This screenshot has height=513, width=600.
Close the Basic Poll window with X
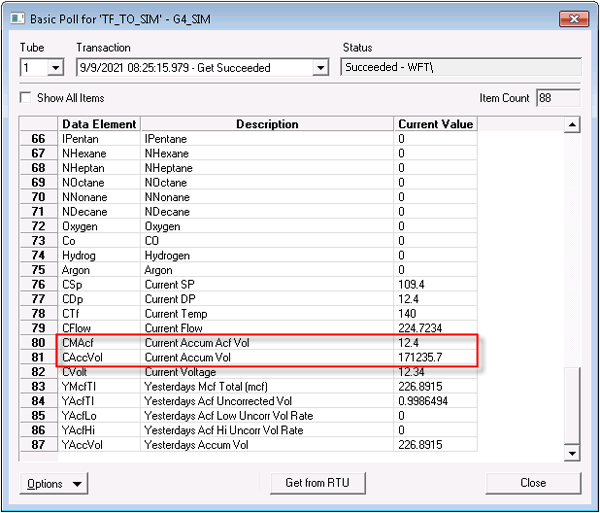(x=574, y=19)
